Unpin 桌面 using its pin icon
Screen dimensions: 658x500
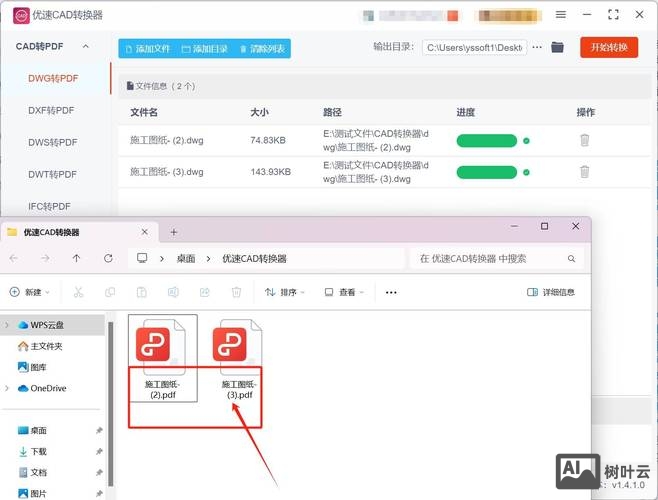coord(99,430)
